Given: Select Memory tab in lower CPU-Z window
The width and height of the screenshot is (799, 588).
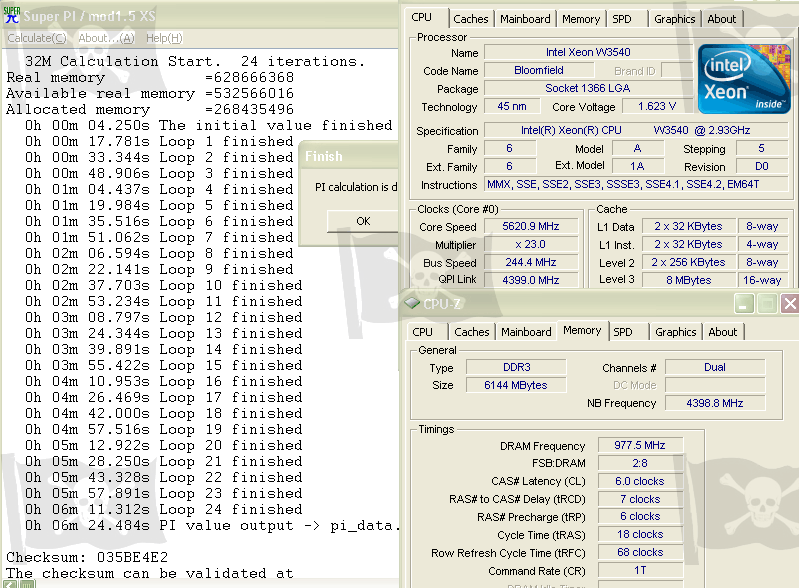Looking at the screenshot, I should click(582, 330).
